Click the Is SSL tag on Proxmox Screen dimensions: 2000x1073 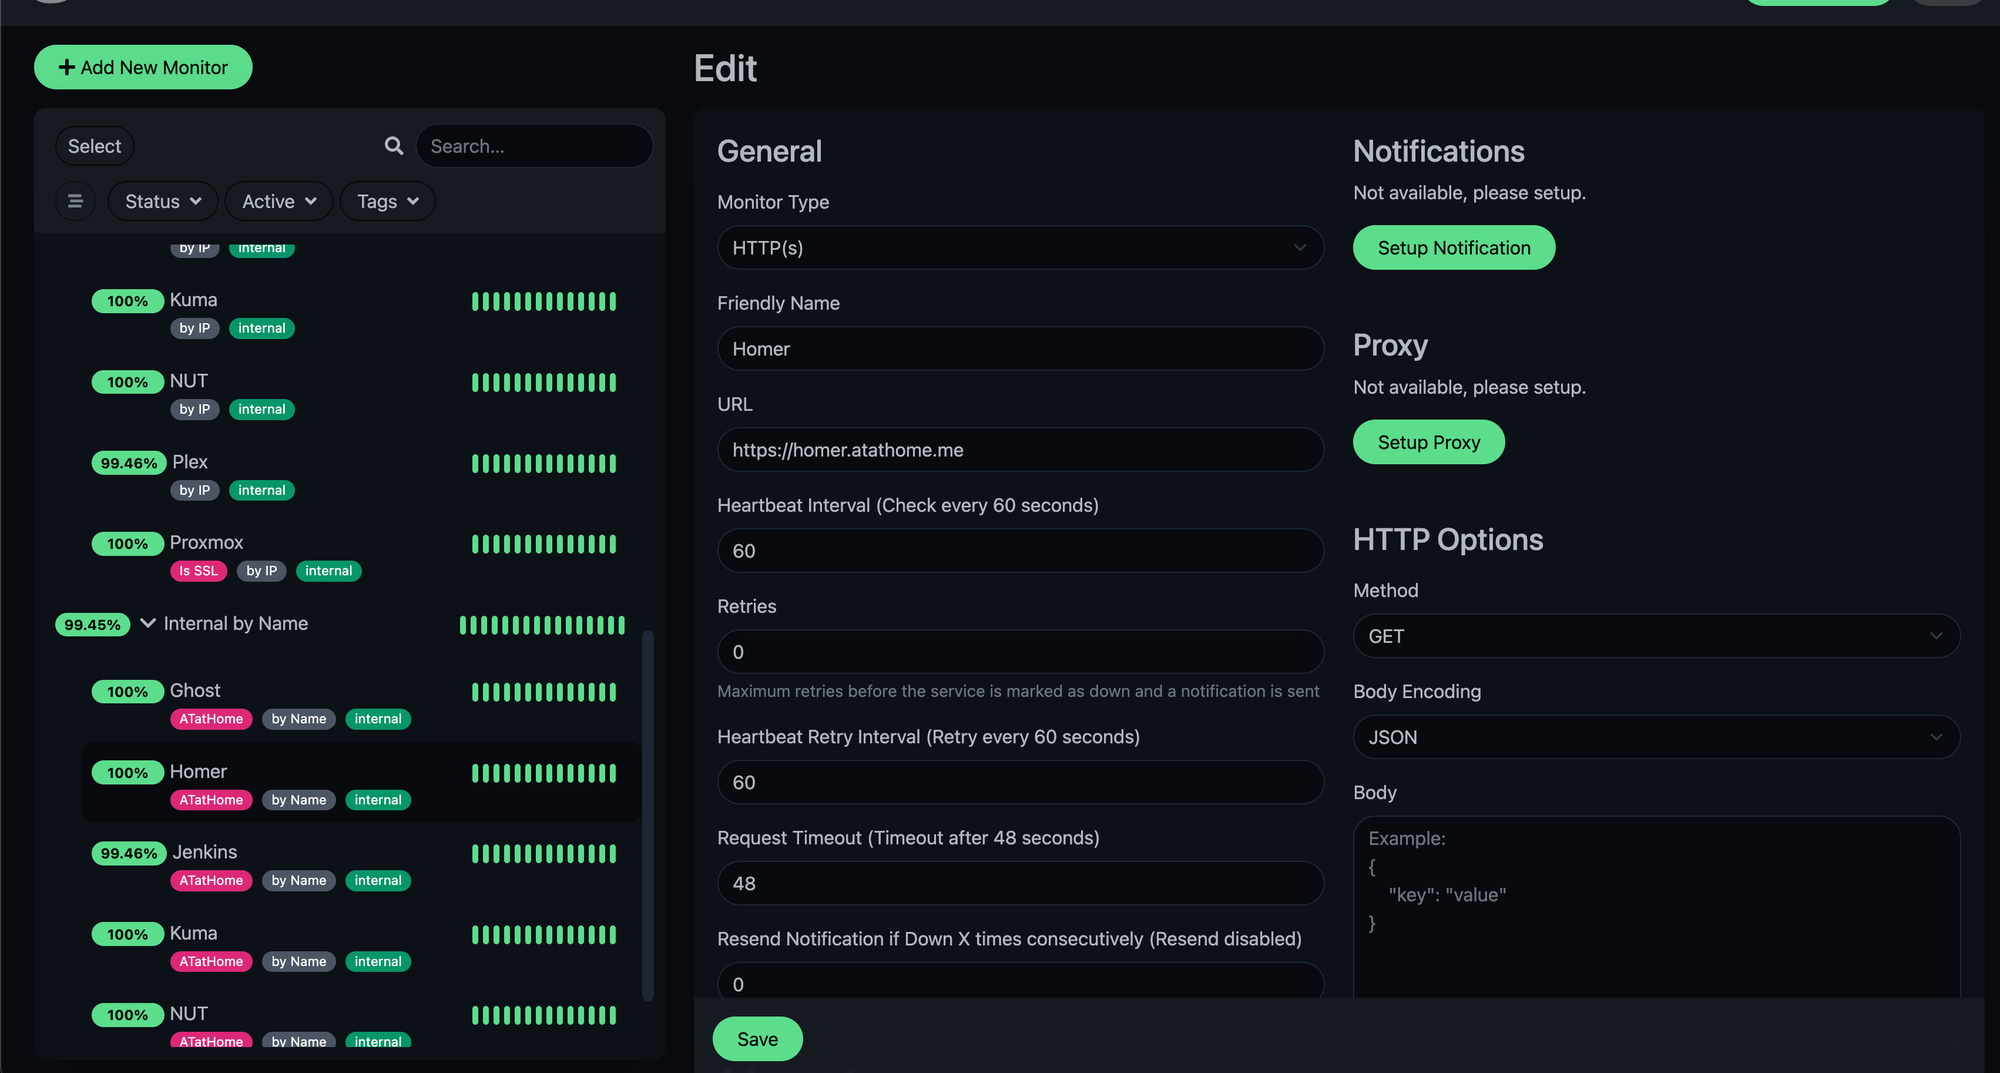tap(198, 571)
